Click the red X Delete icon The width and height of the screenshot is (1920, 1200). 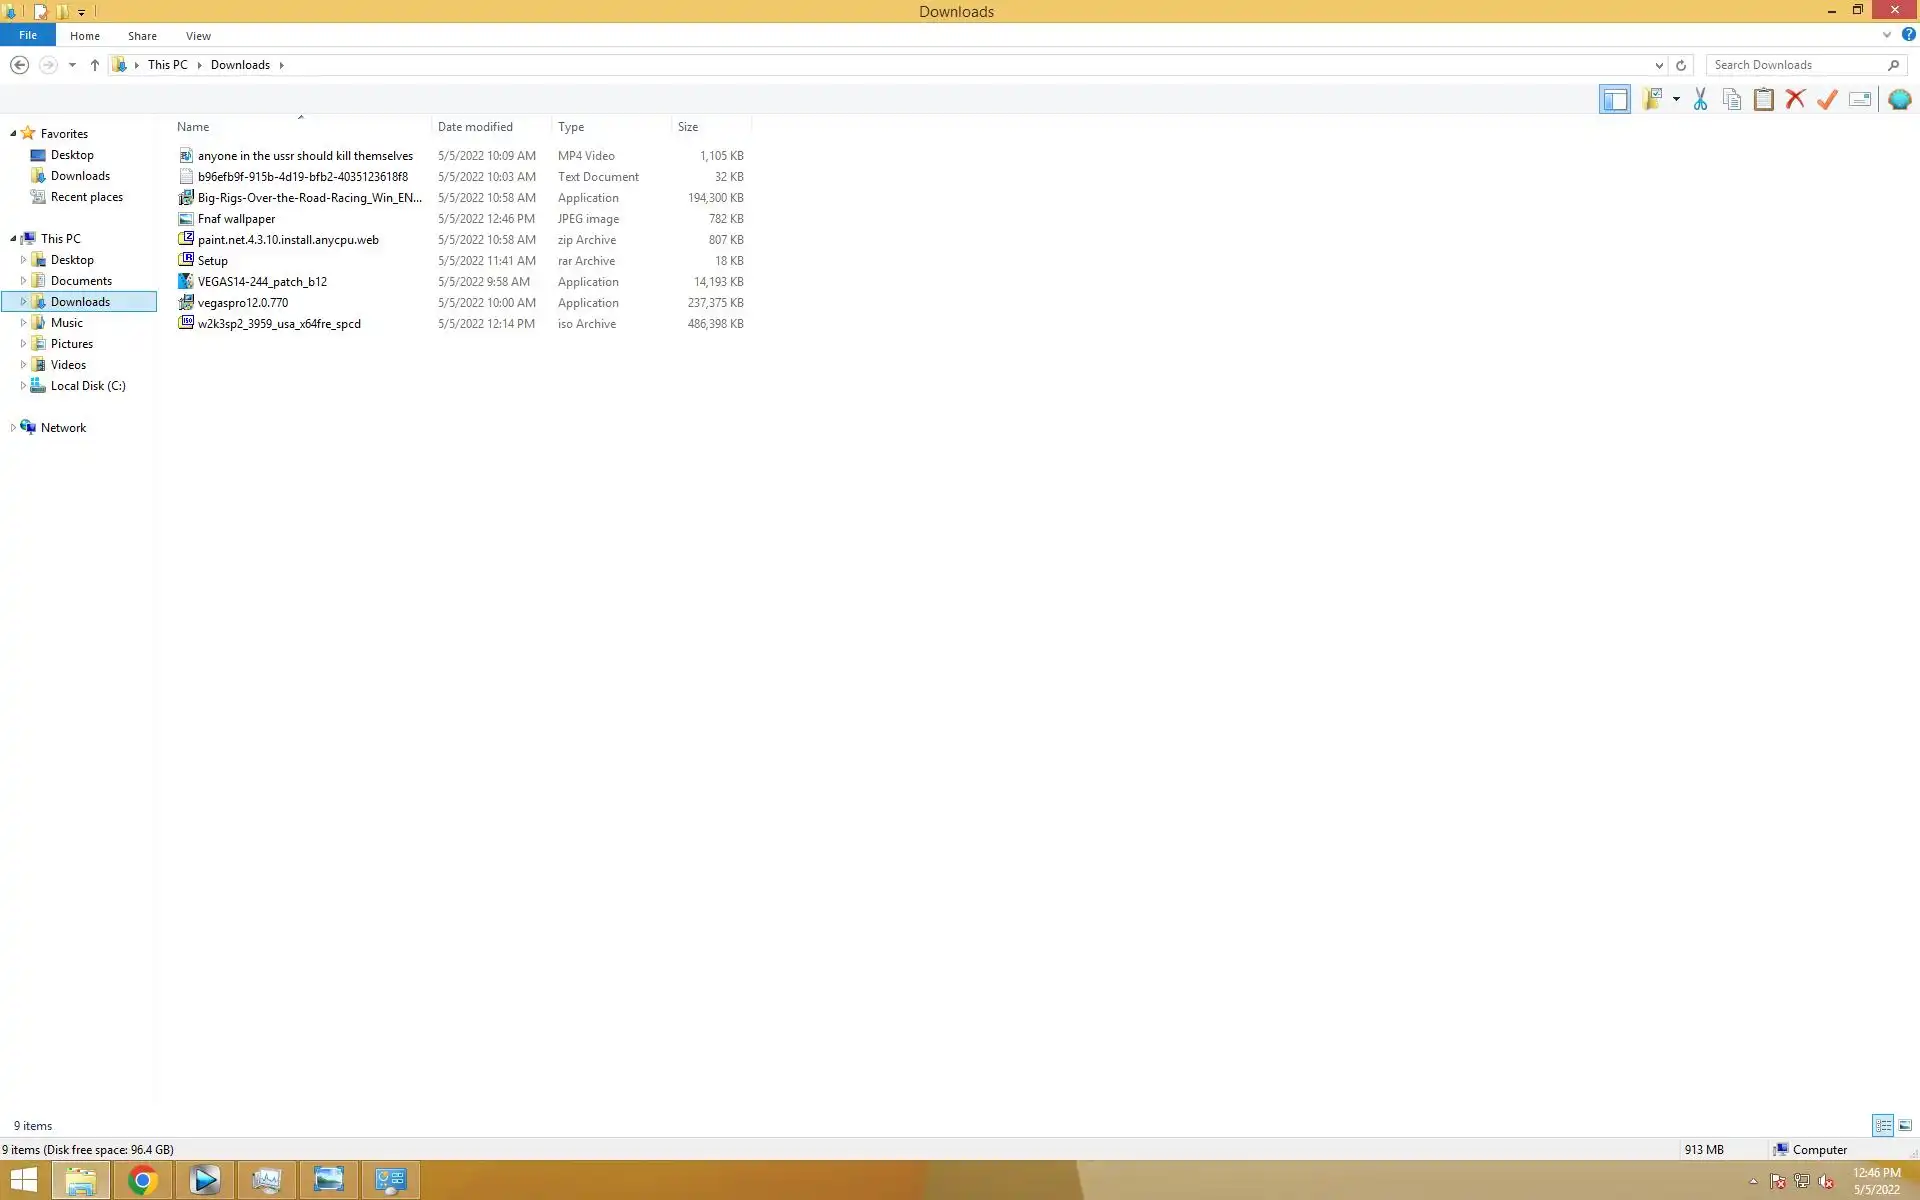pos(1796,99)
